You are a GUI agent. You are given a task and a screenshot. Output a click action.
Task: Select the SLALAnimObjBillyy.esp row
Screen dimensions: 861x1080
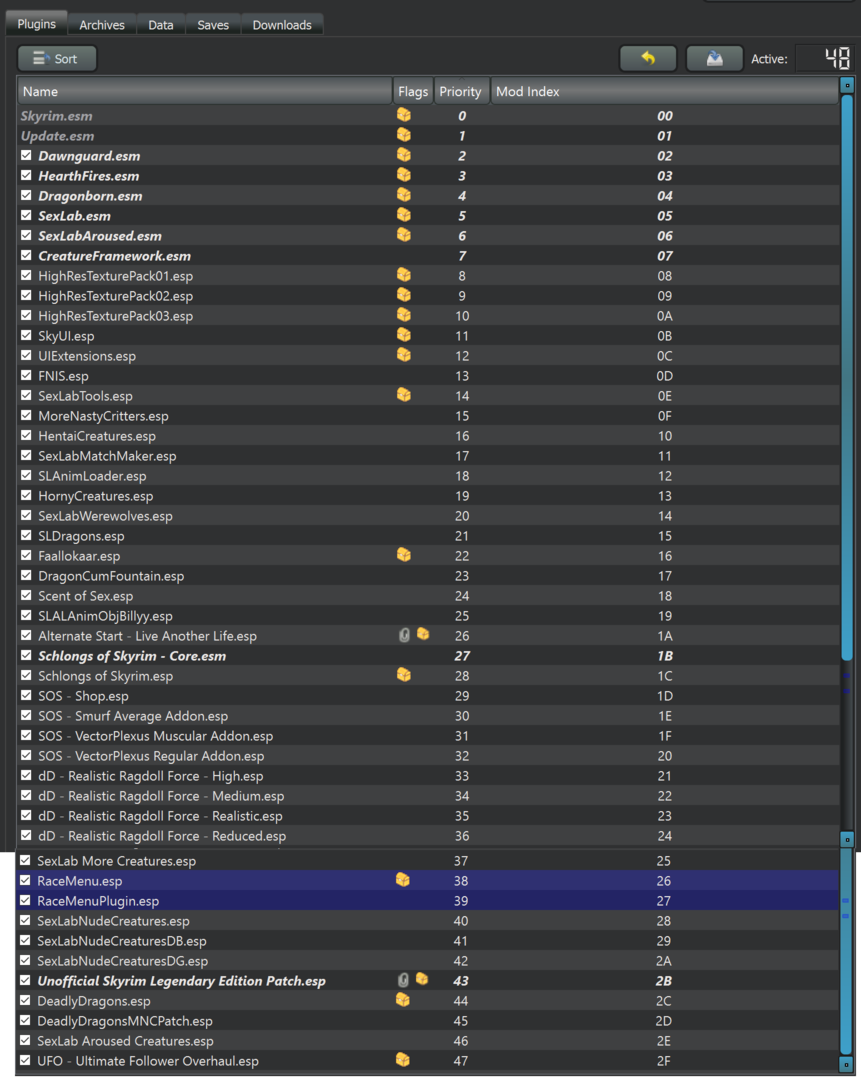coord(428,615)
